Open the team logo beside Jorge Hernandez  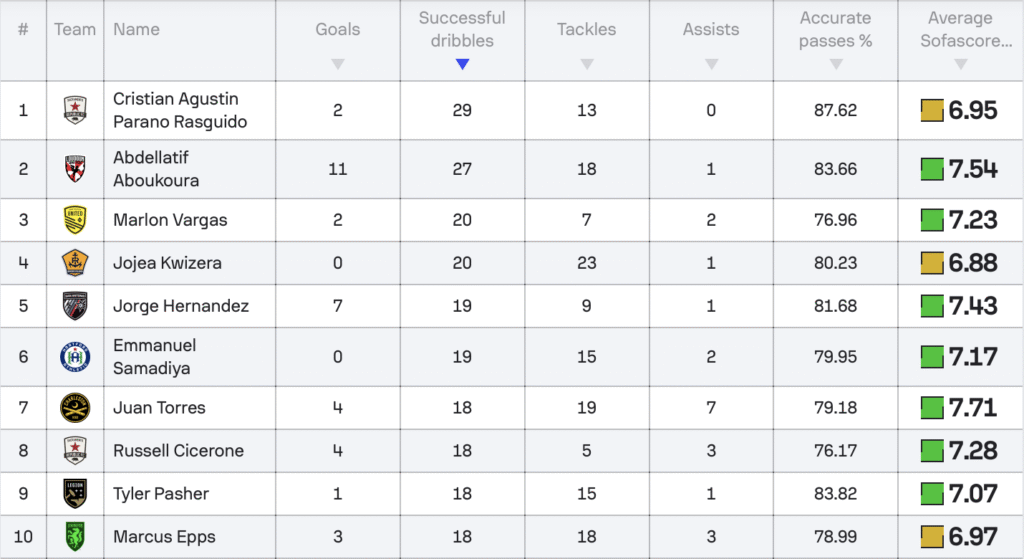click(75, 306)
